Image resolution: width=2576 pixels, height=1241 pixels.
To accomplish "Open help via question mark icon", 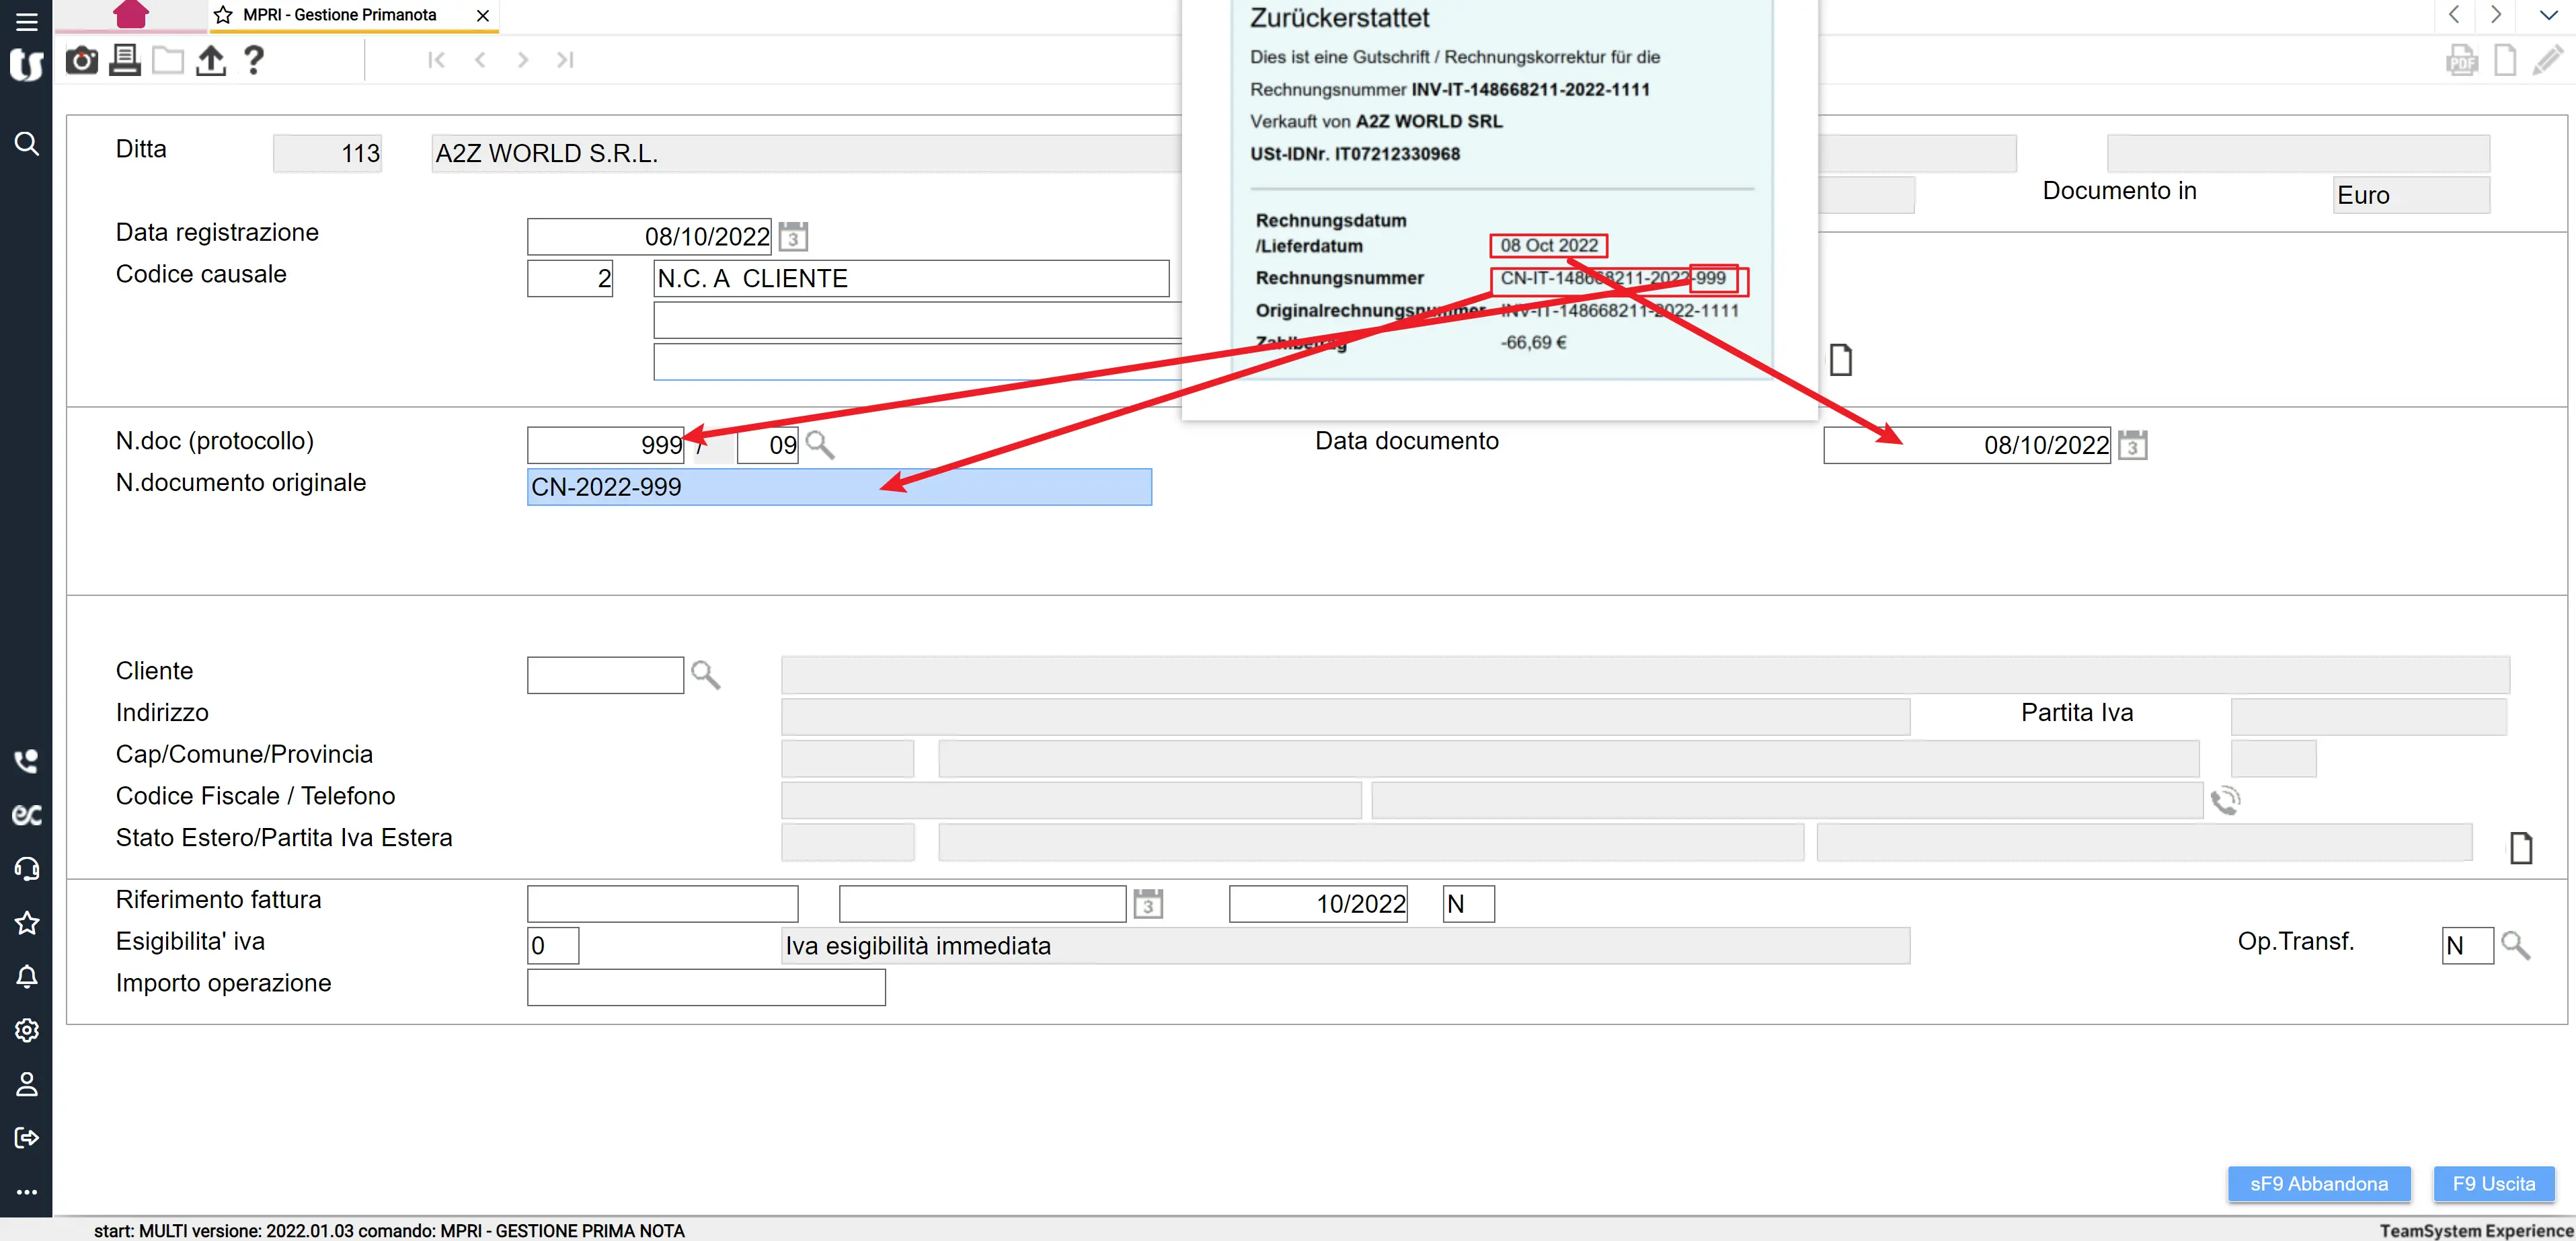I will 254,61.
